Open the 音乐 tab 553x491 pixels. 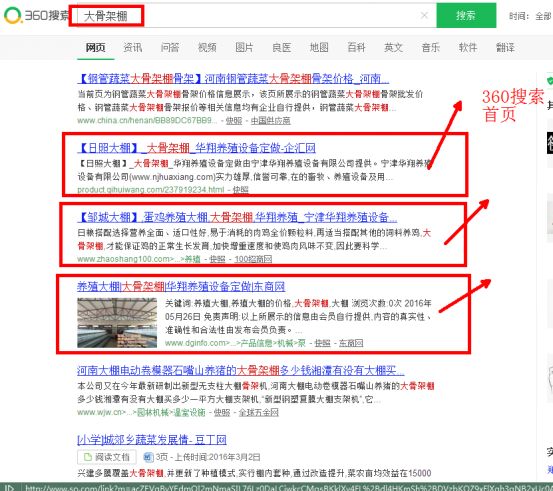(x=431, y=47)
